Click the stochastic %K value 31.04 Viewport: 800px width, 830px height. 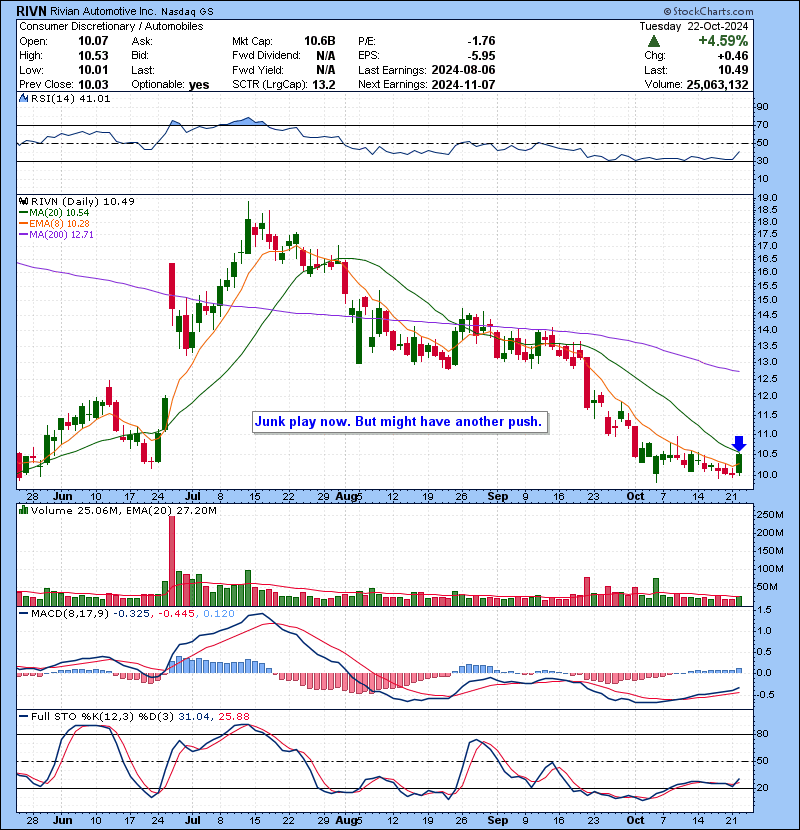(x=194, y=717)
